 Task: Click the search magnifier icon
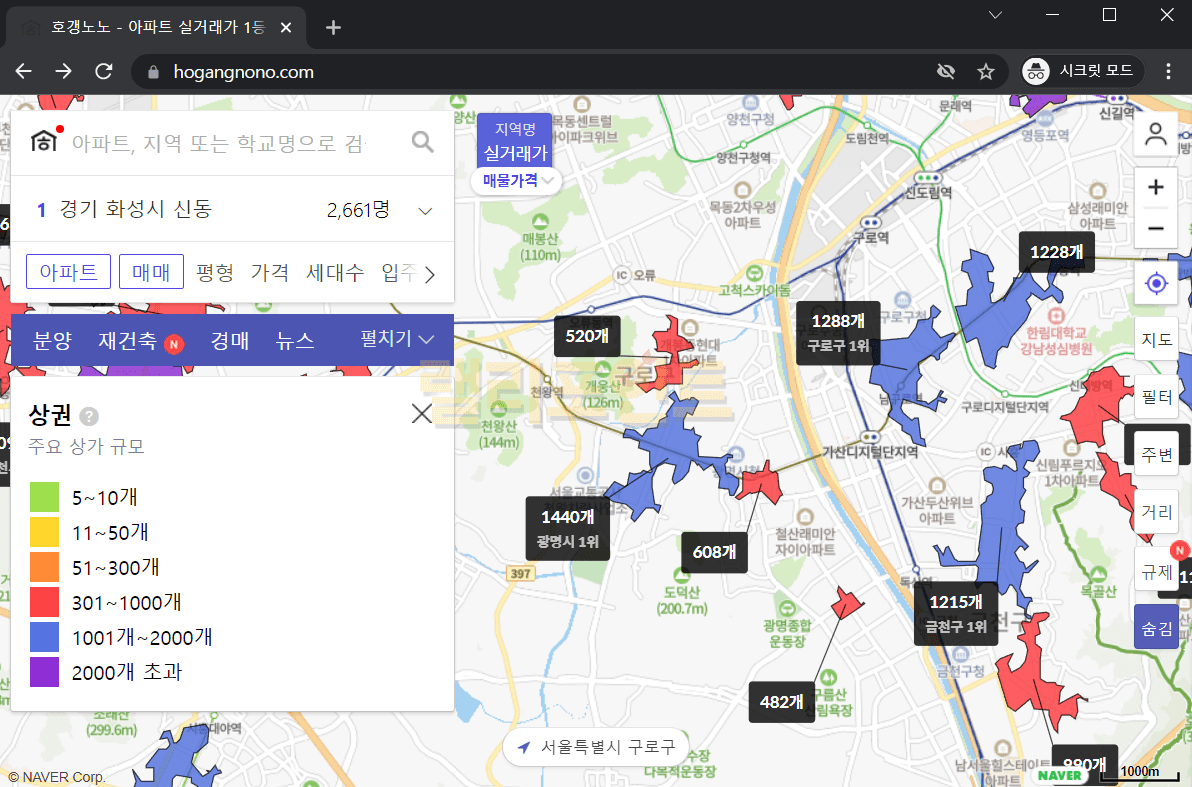423,142
